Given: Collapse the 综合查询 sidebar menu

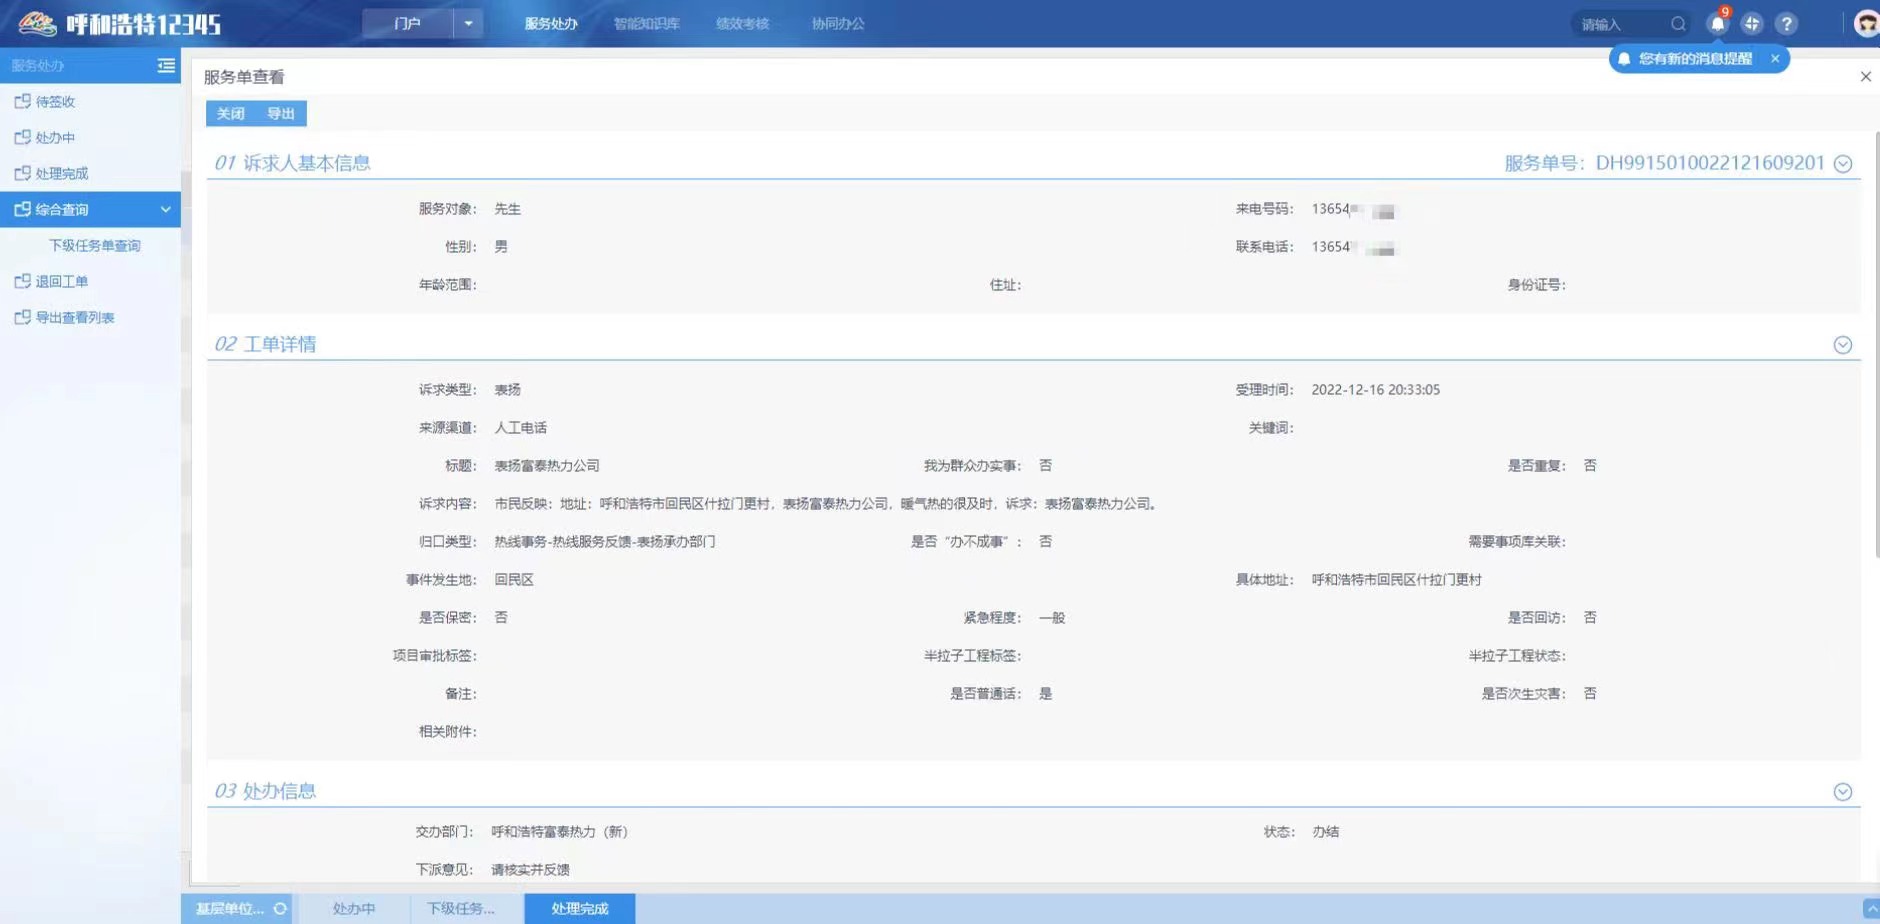Looking at the screenshot, I should 165,209.
